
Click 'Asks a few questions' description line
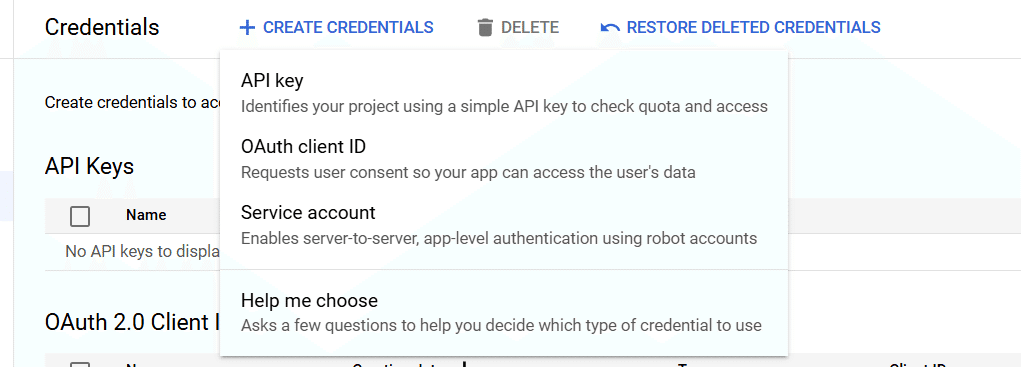pos(501,325)
